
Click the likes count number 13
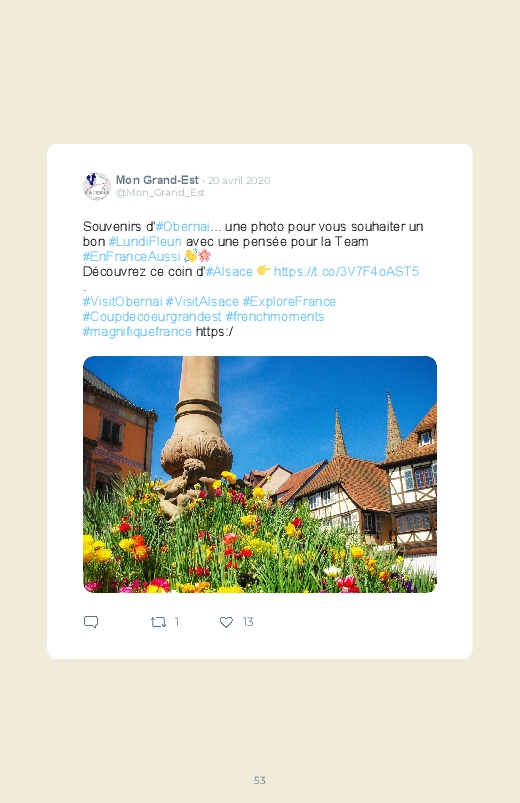[x=248, y=622]
